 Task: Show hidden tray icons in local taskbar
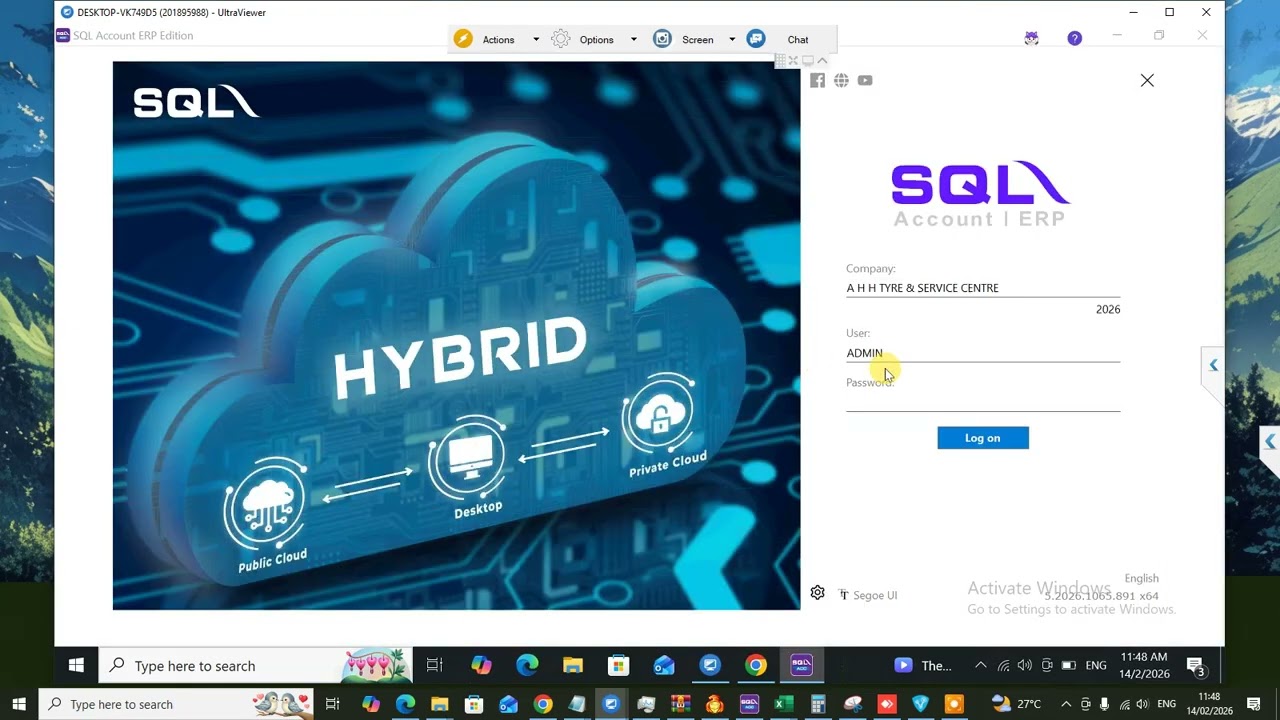point(1066,704)
